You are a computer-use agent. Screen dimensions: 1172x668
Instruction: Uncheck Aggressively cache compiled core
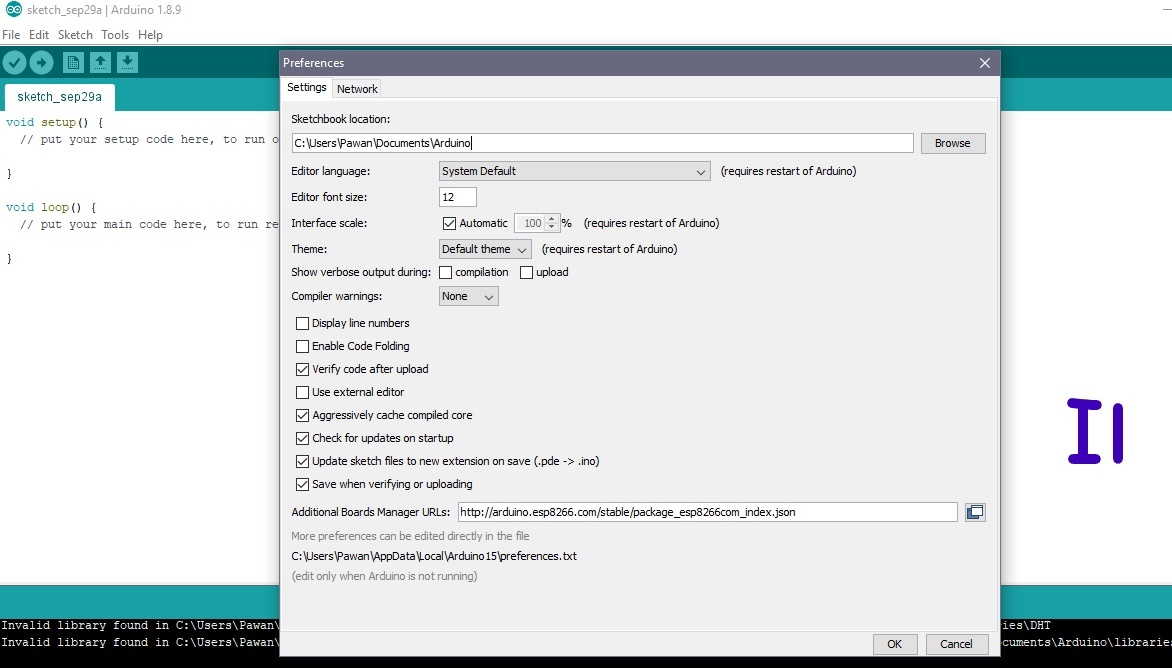(302, 415)
